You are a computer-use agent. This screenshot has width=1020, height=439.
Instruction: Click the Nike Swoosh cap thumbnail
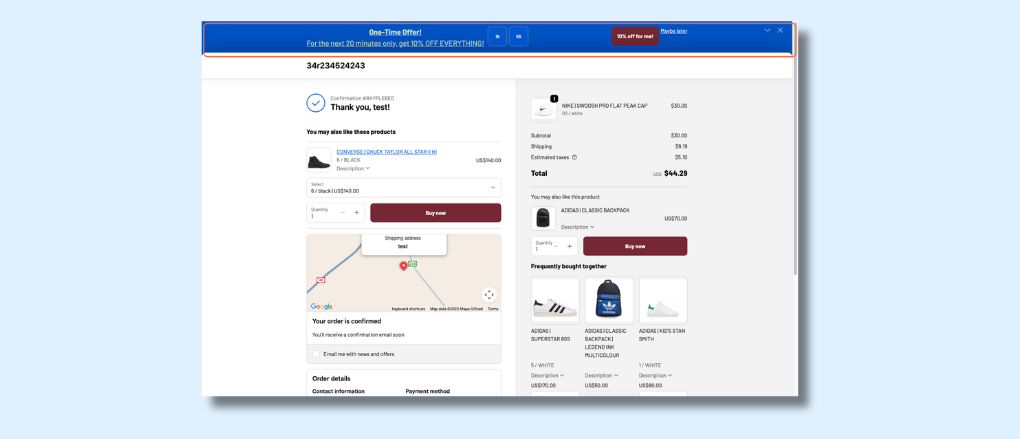[x=544, y=110]
